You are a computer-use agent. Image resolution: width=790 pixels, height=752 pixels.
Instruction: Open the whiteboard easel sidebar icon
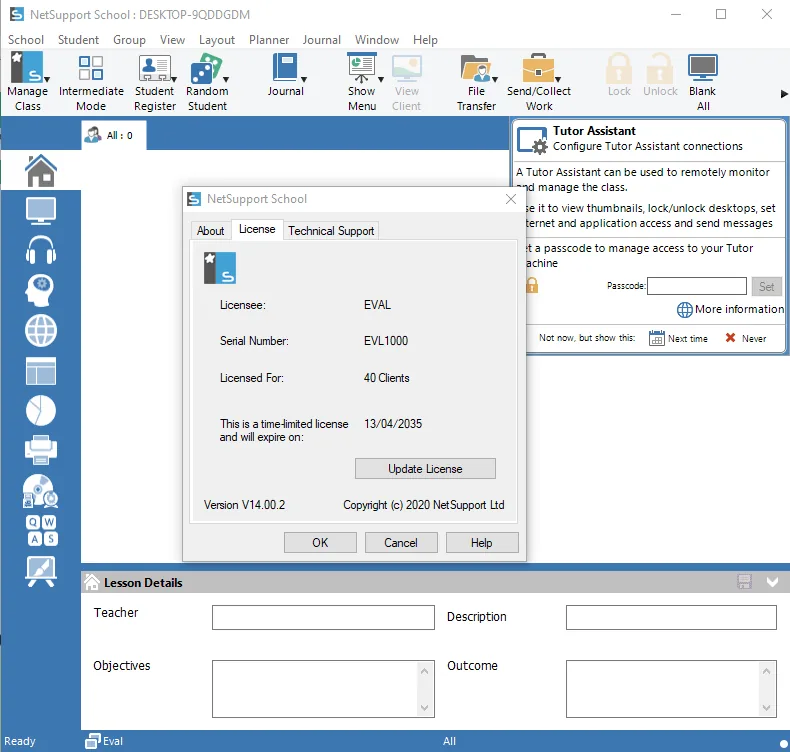click(41, 572)
